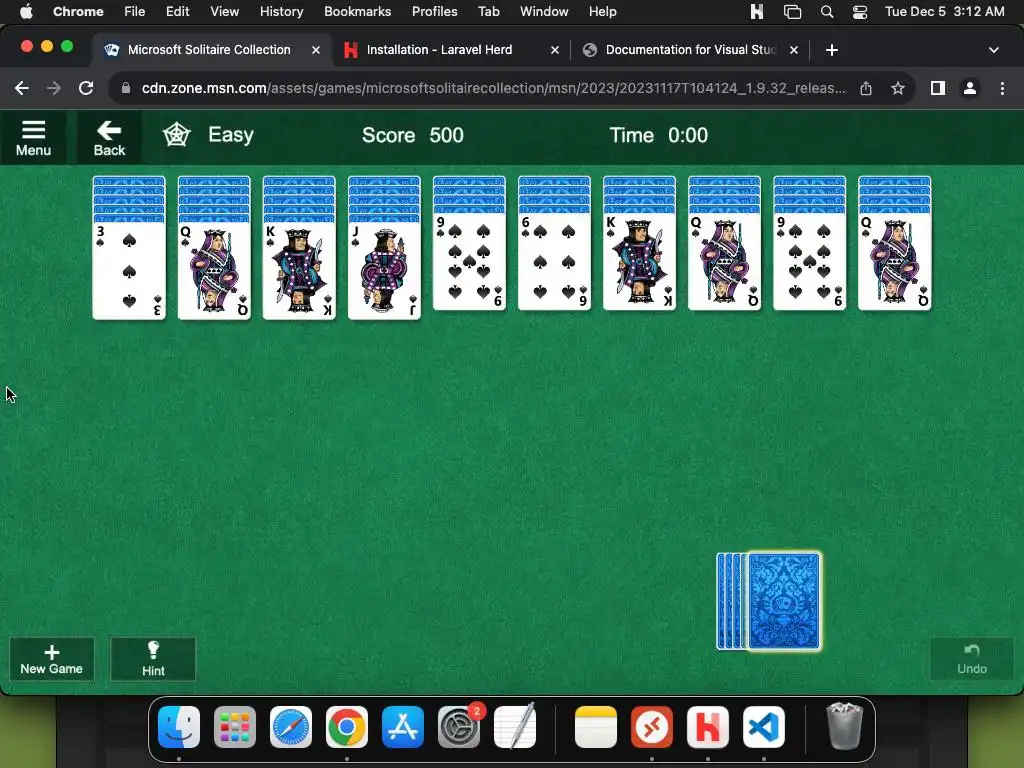Go Back with the arrow button

(x=109, y=138)
